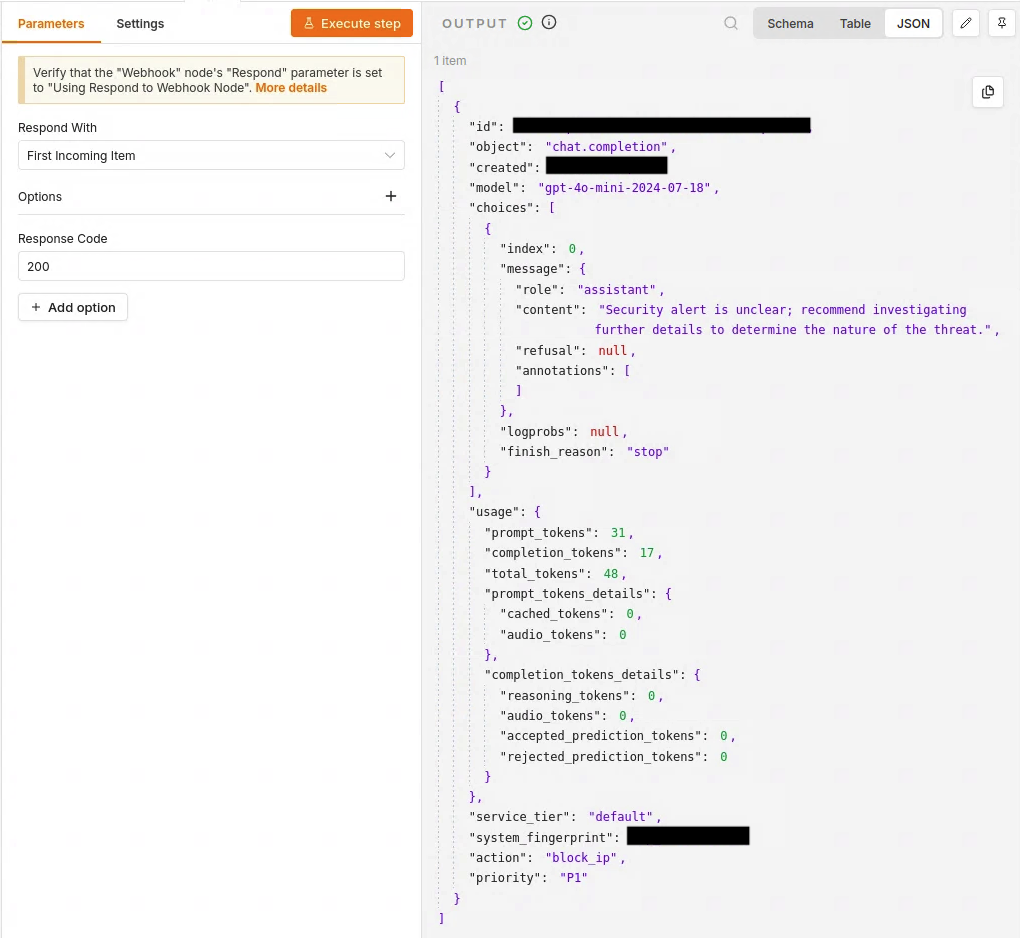Click the plus icon beside Options
The height and width of the screenshot is (938, 1020).
coord(391,196)
